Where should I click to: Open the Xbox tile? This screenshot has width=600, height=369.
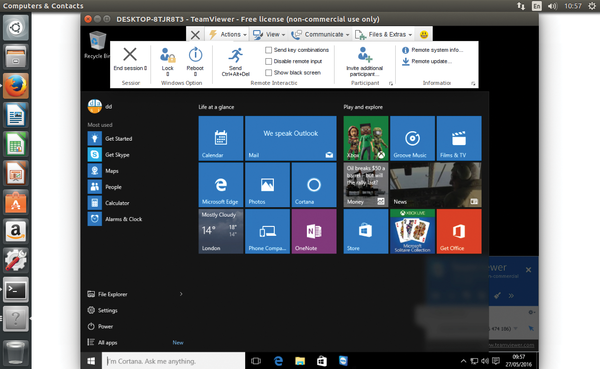click(366, 138)
